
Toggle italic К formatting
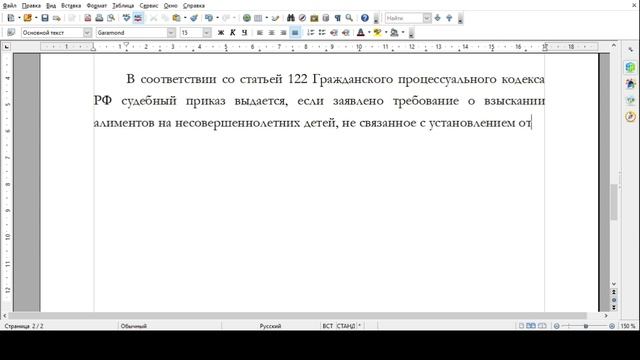coord(233,32)
